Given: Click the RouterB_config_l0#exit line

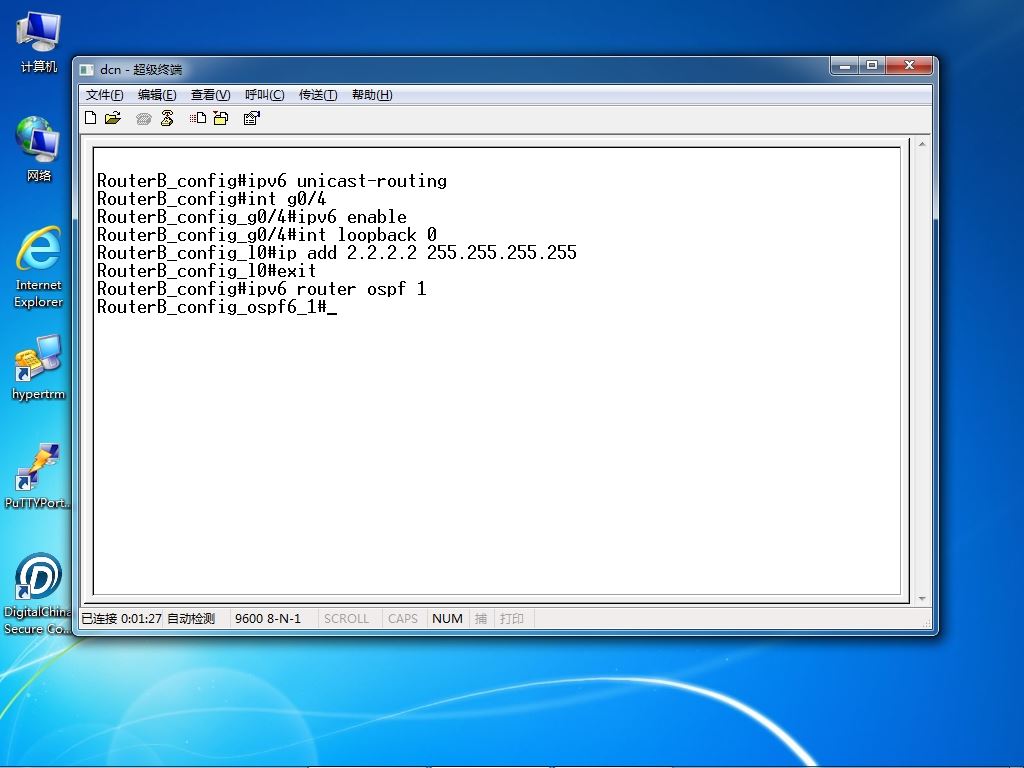Looking at the screenshot, I should 206,270.
